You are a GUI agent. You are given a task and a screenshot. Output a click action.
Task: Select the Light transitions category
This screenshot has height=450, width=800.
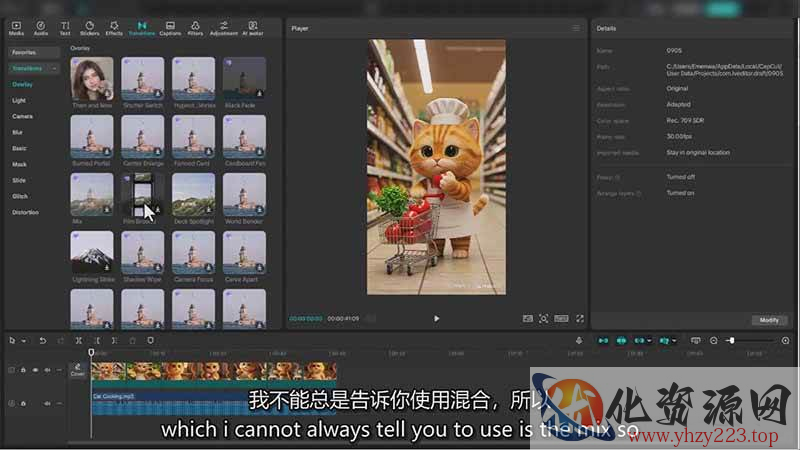point(19,101)
